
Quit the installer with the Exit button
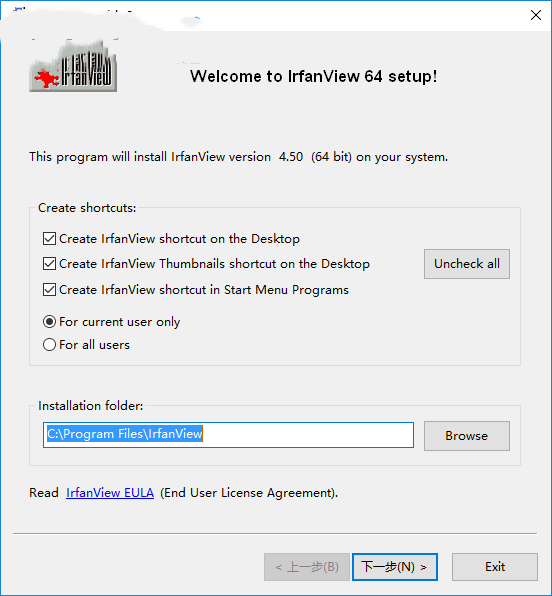tap(495, 567)
